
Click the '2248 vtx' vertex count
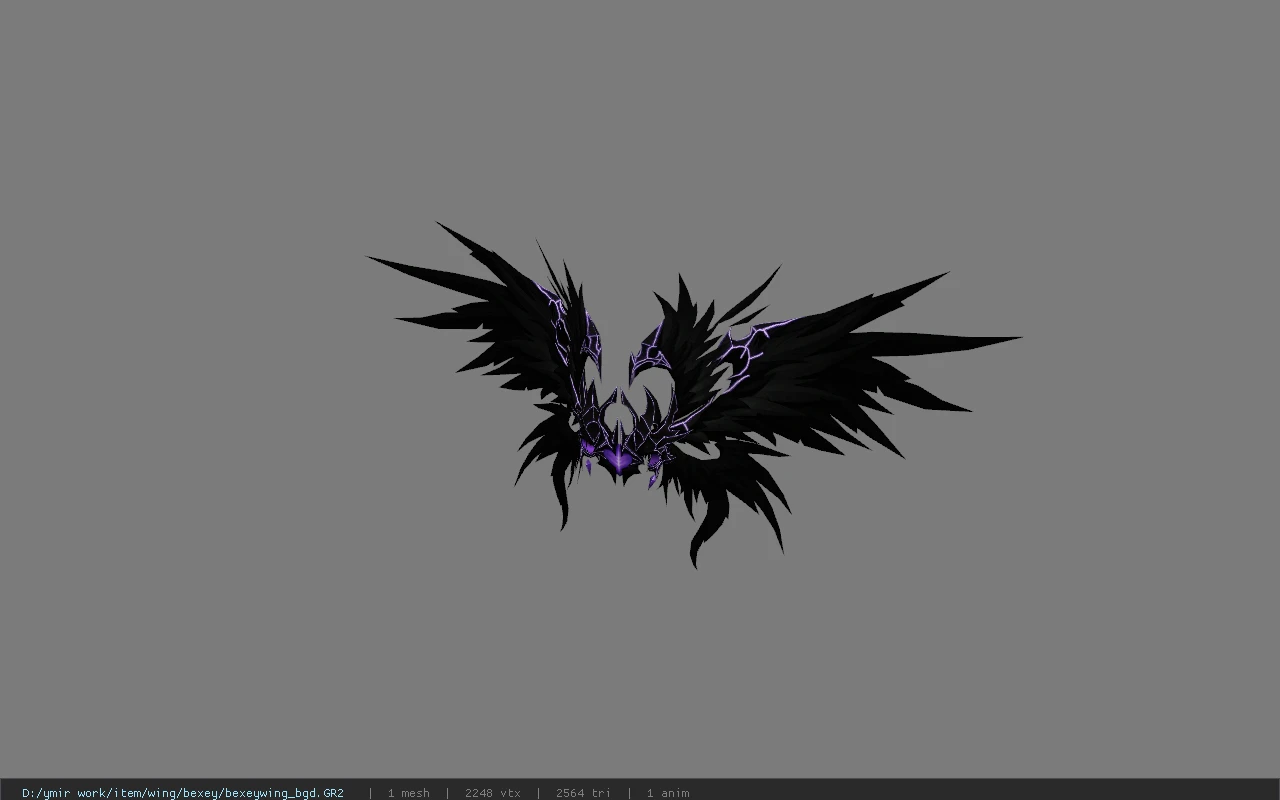492,793
